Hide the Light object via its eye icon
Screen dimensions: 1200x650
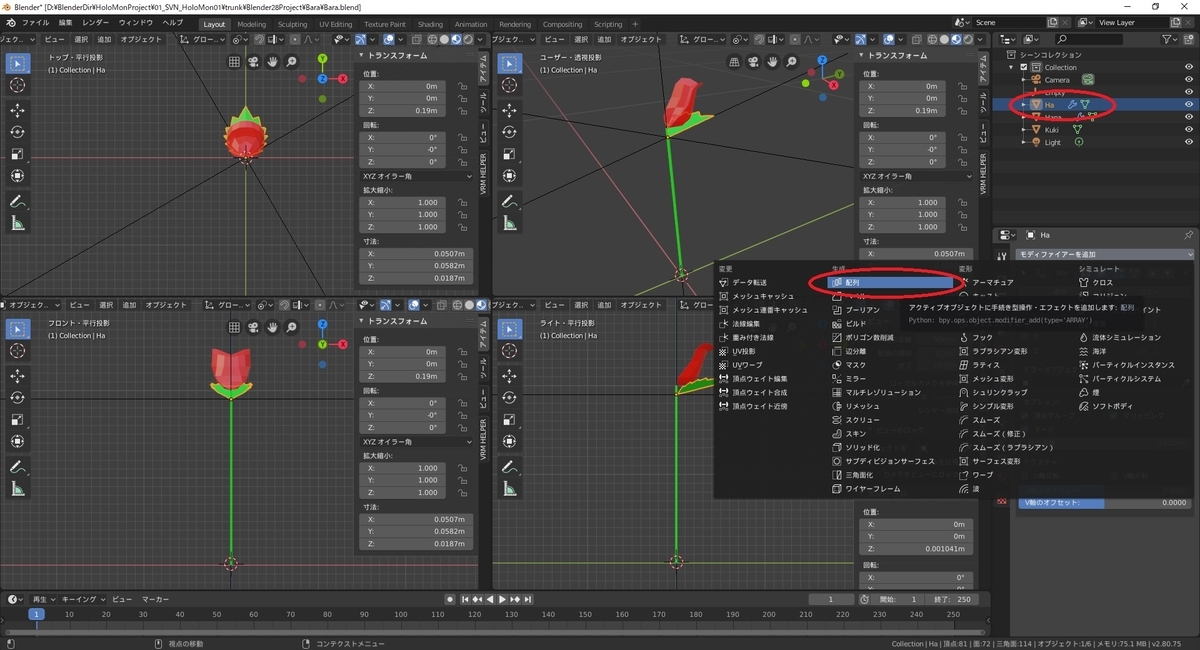1189,142
